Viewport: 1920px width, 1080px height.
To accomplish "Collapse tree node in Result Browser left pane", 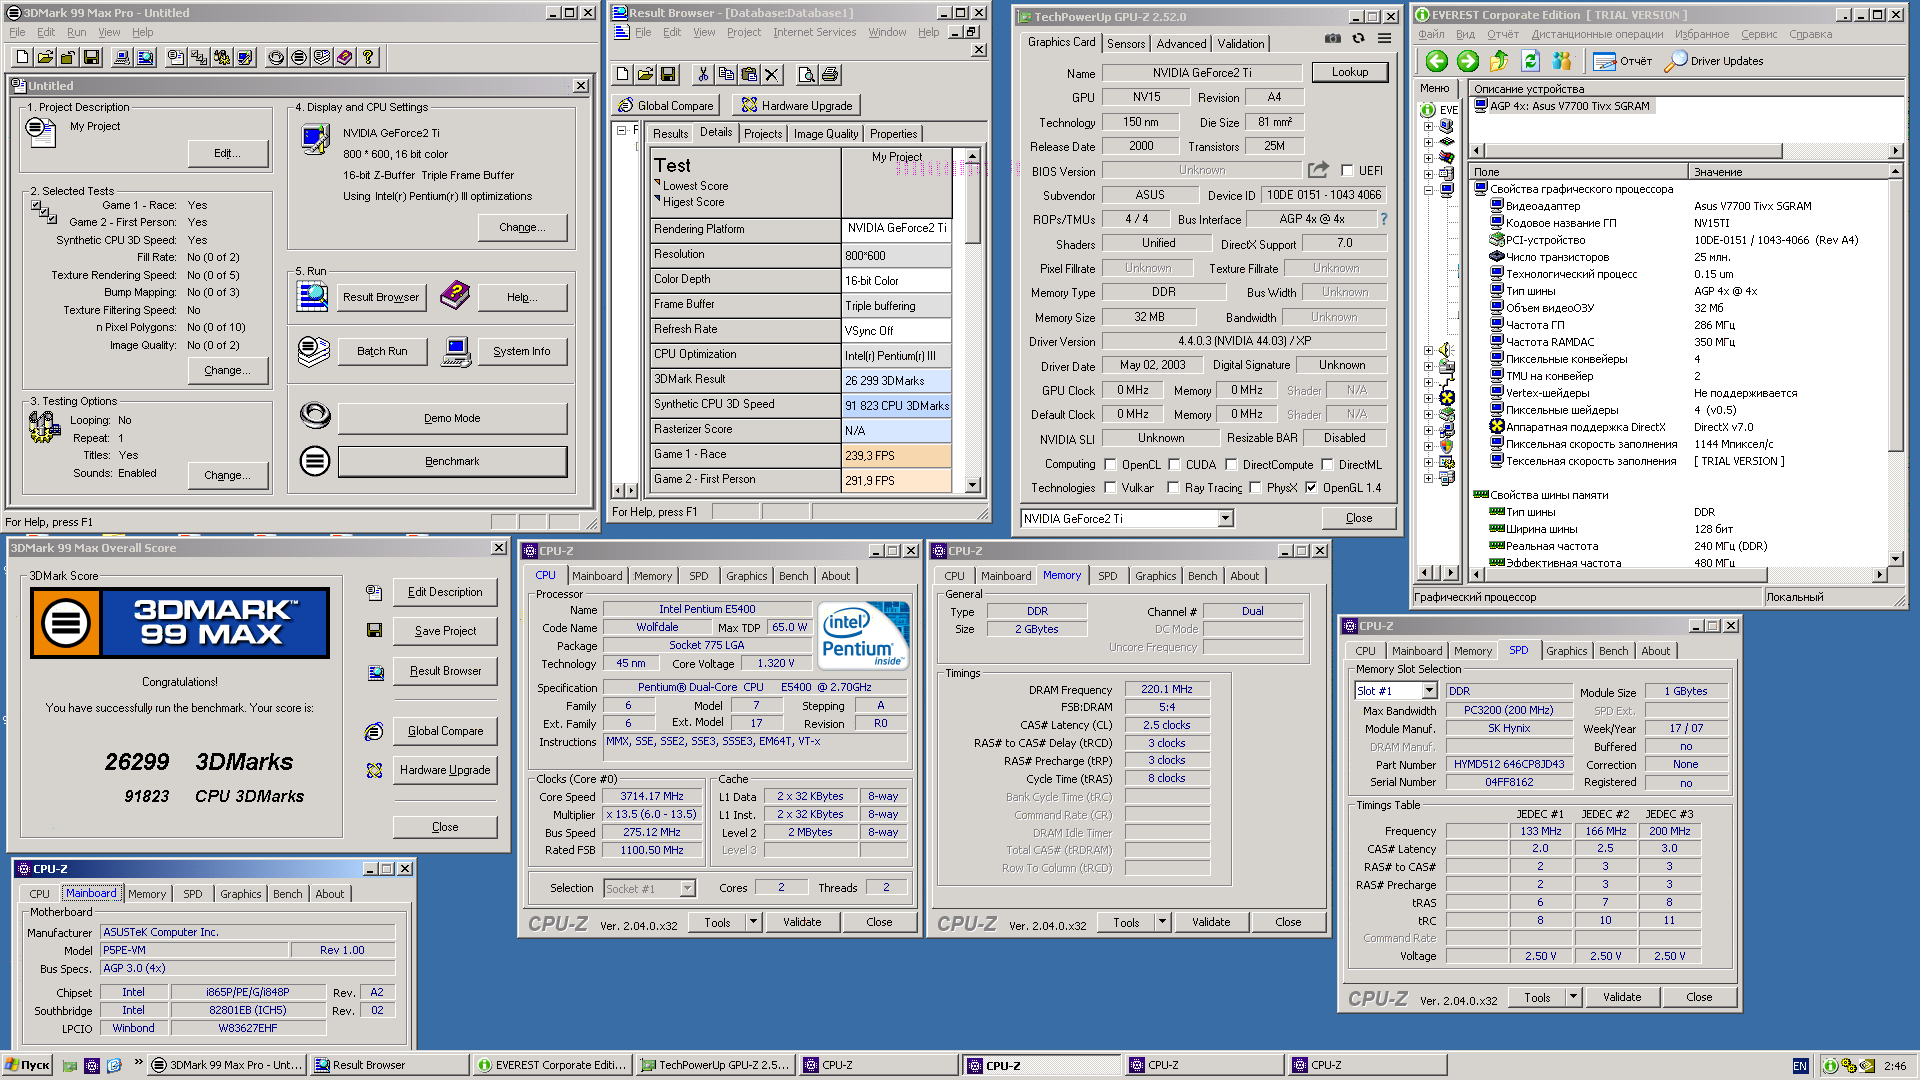I will click(622, 131).
